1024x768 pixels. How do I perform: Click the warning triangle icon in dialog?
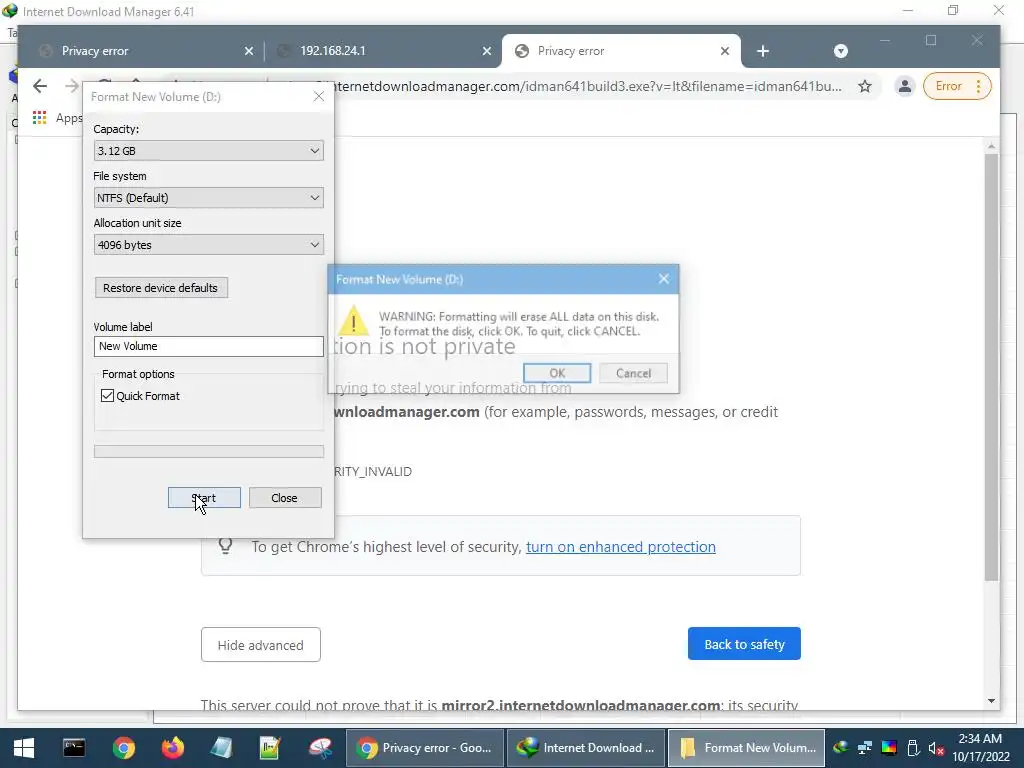pos(353,321)
